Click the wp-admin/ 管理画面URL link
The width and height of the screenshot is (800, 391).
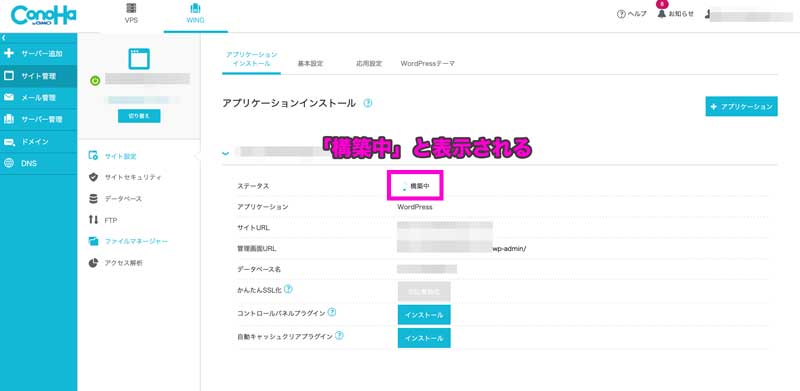coord(508,249)
